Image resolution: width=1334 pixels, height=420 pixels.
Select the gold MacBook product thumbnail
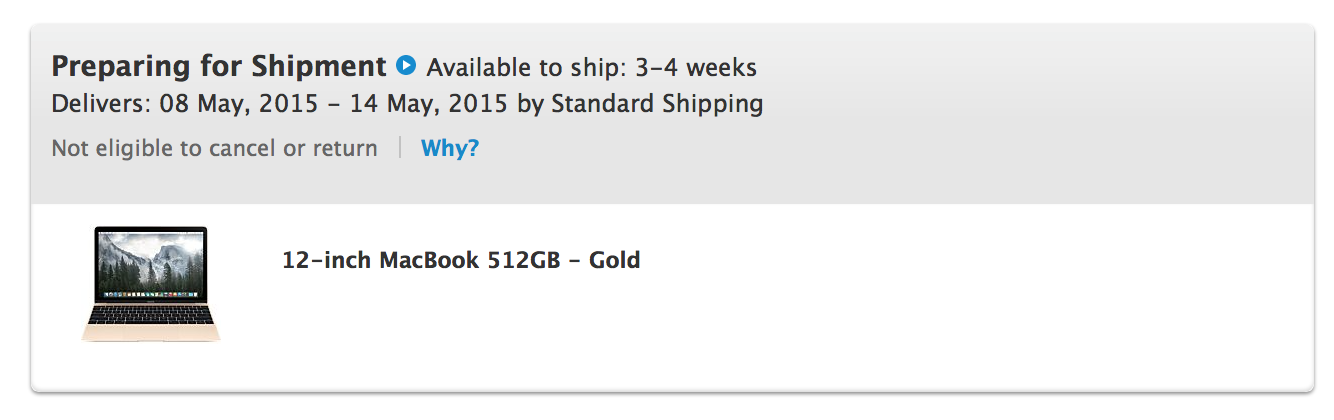(x=151, y=284)
